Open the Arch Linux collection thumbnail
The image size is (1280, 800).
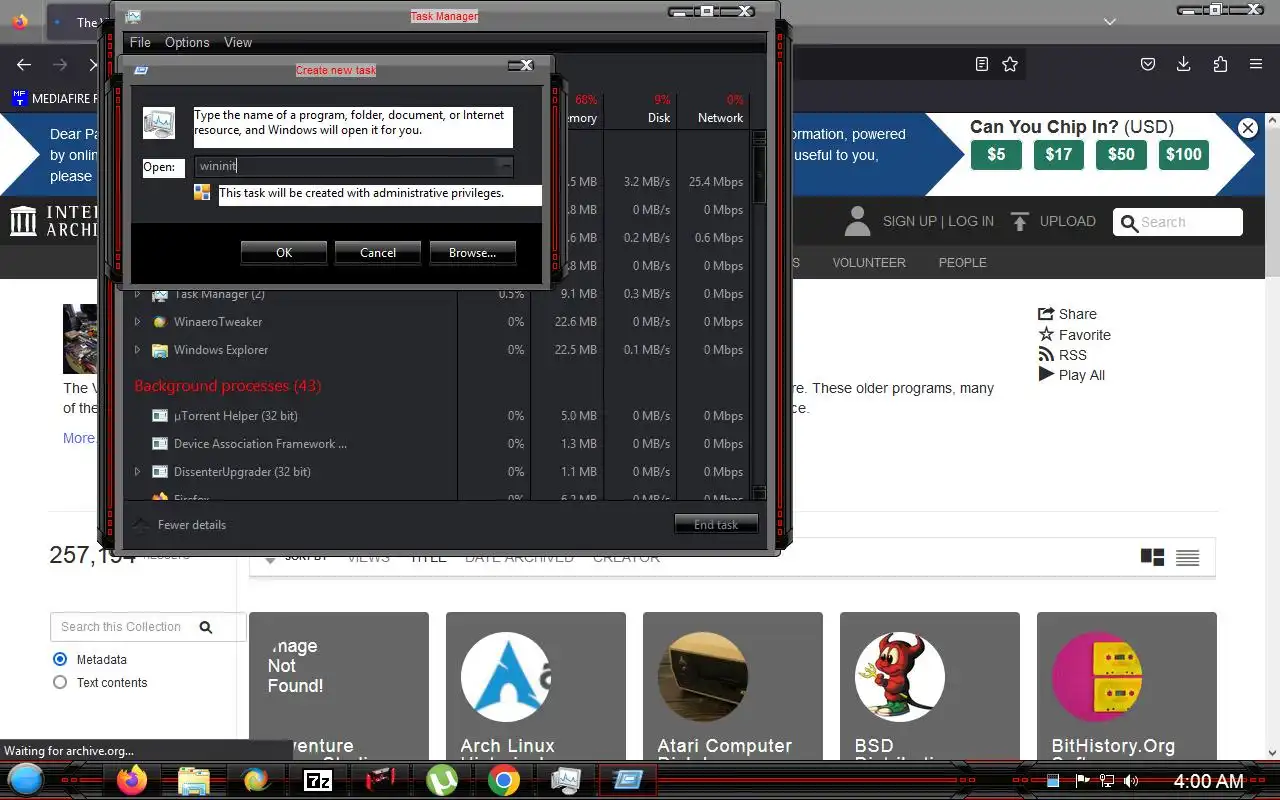[505, 677]
